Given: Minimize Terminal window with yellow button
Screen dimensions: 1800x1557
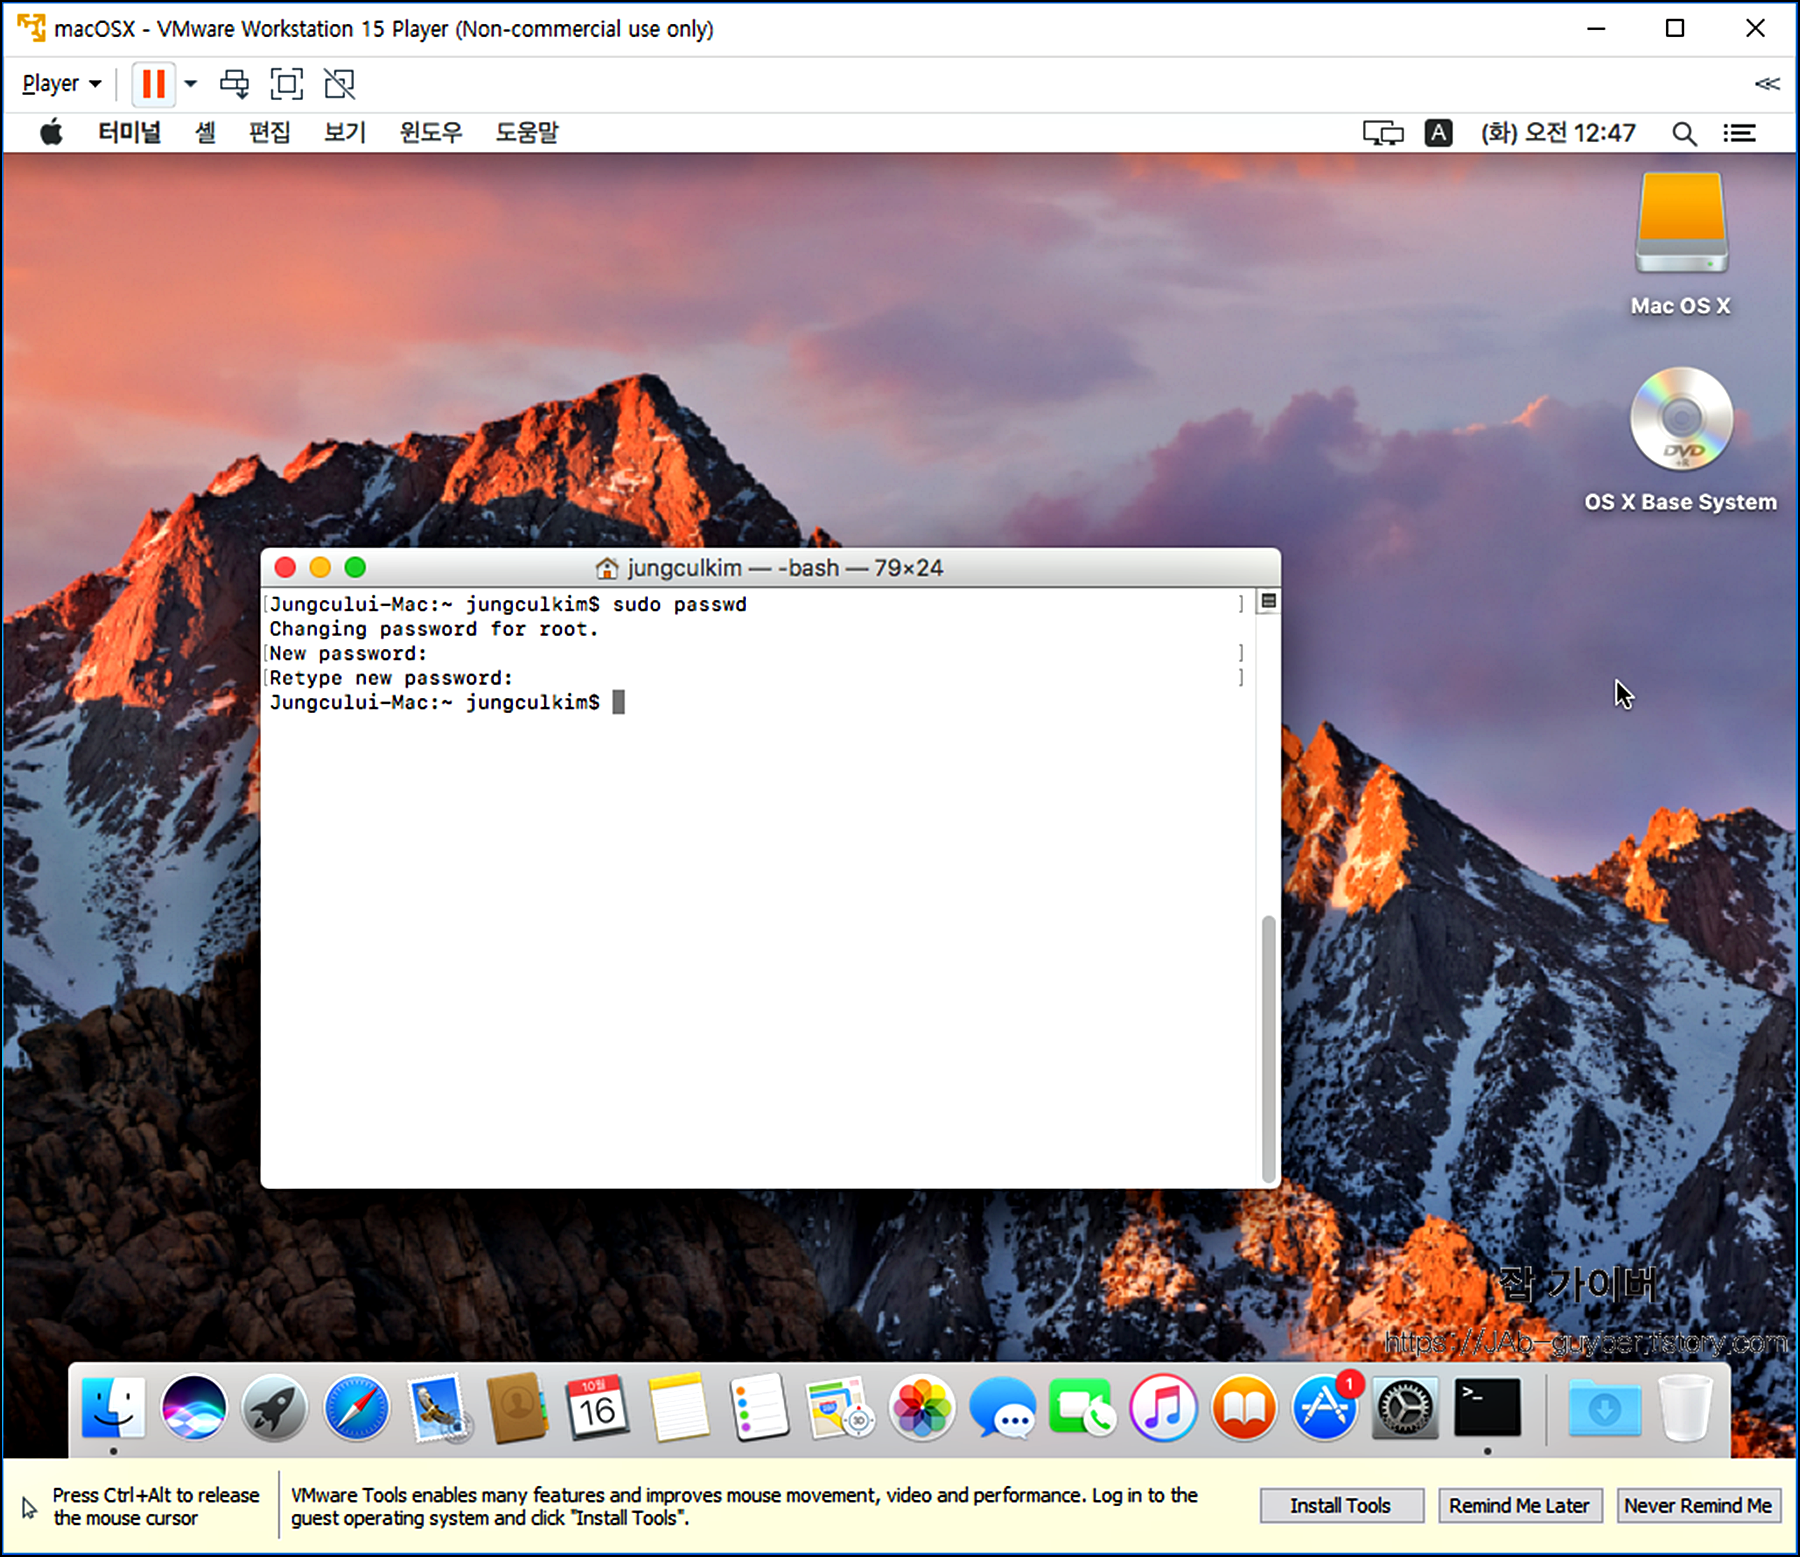Looking at the screenshot, I should tap(320, 568).
